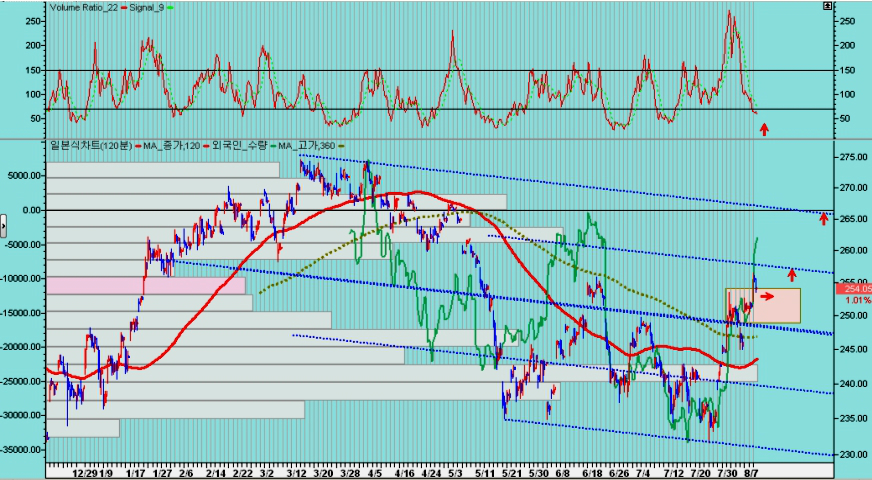Viewport: 872px width, 480px height.
Task: Open the 일본식차트(120분) legend label
Action: point(91,146)
